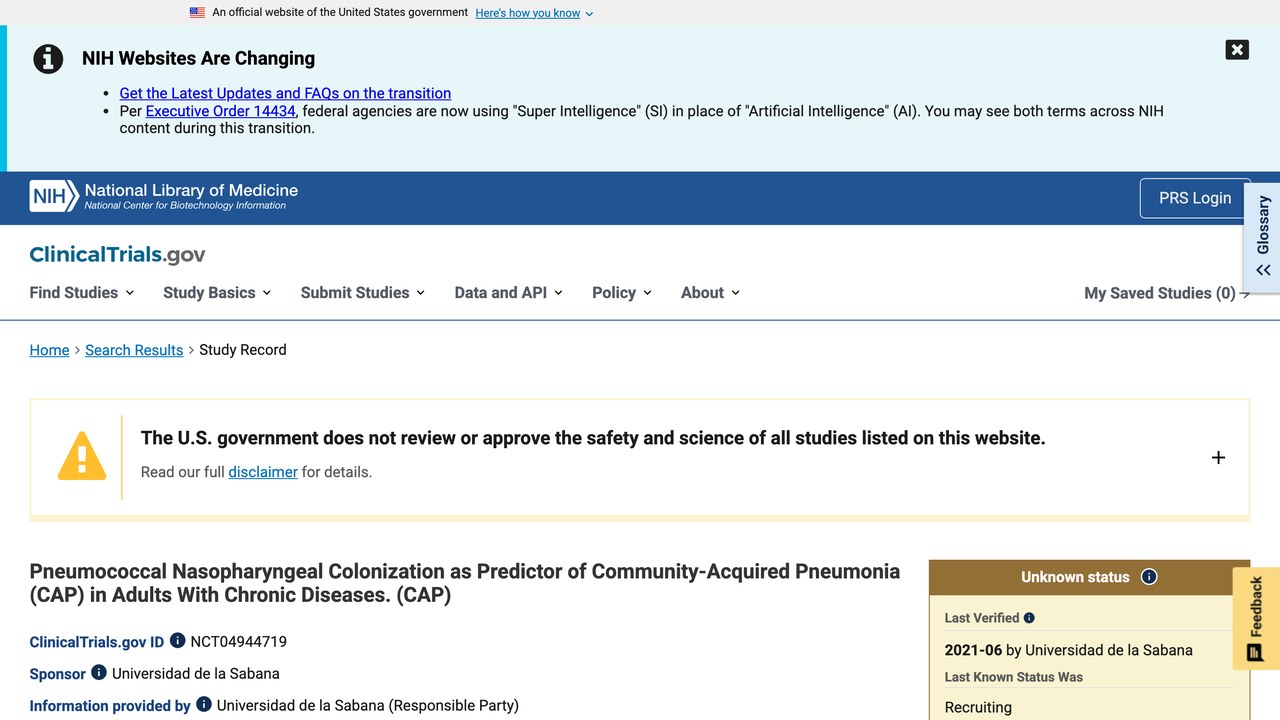
Task: Select the NCT04944719 identifier text
Action: pyautogui.click(x=238, y=642)
